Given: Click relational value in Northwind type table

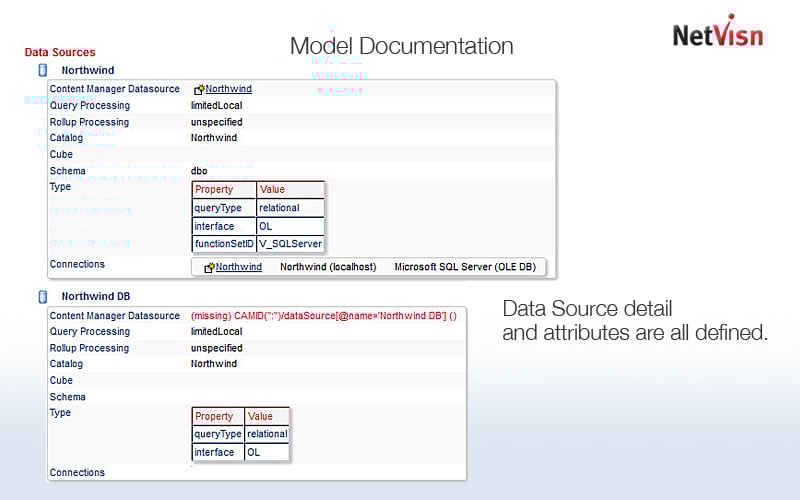Looking at the screenshot, I should tap(290, 208).
